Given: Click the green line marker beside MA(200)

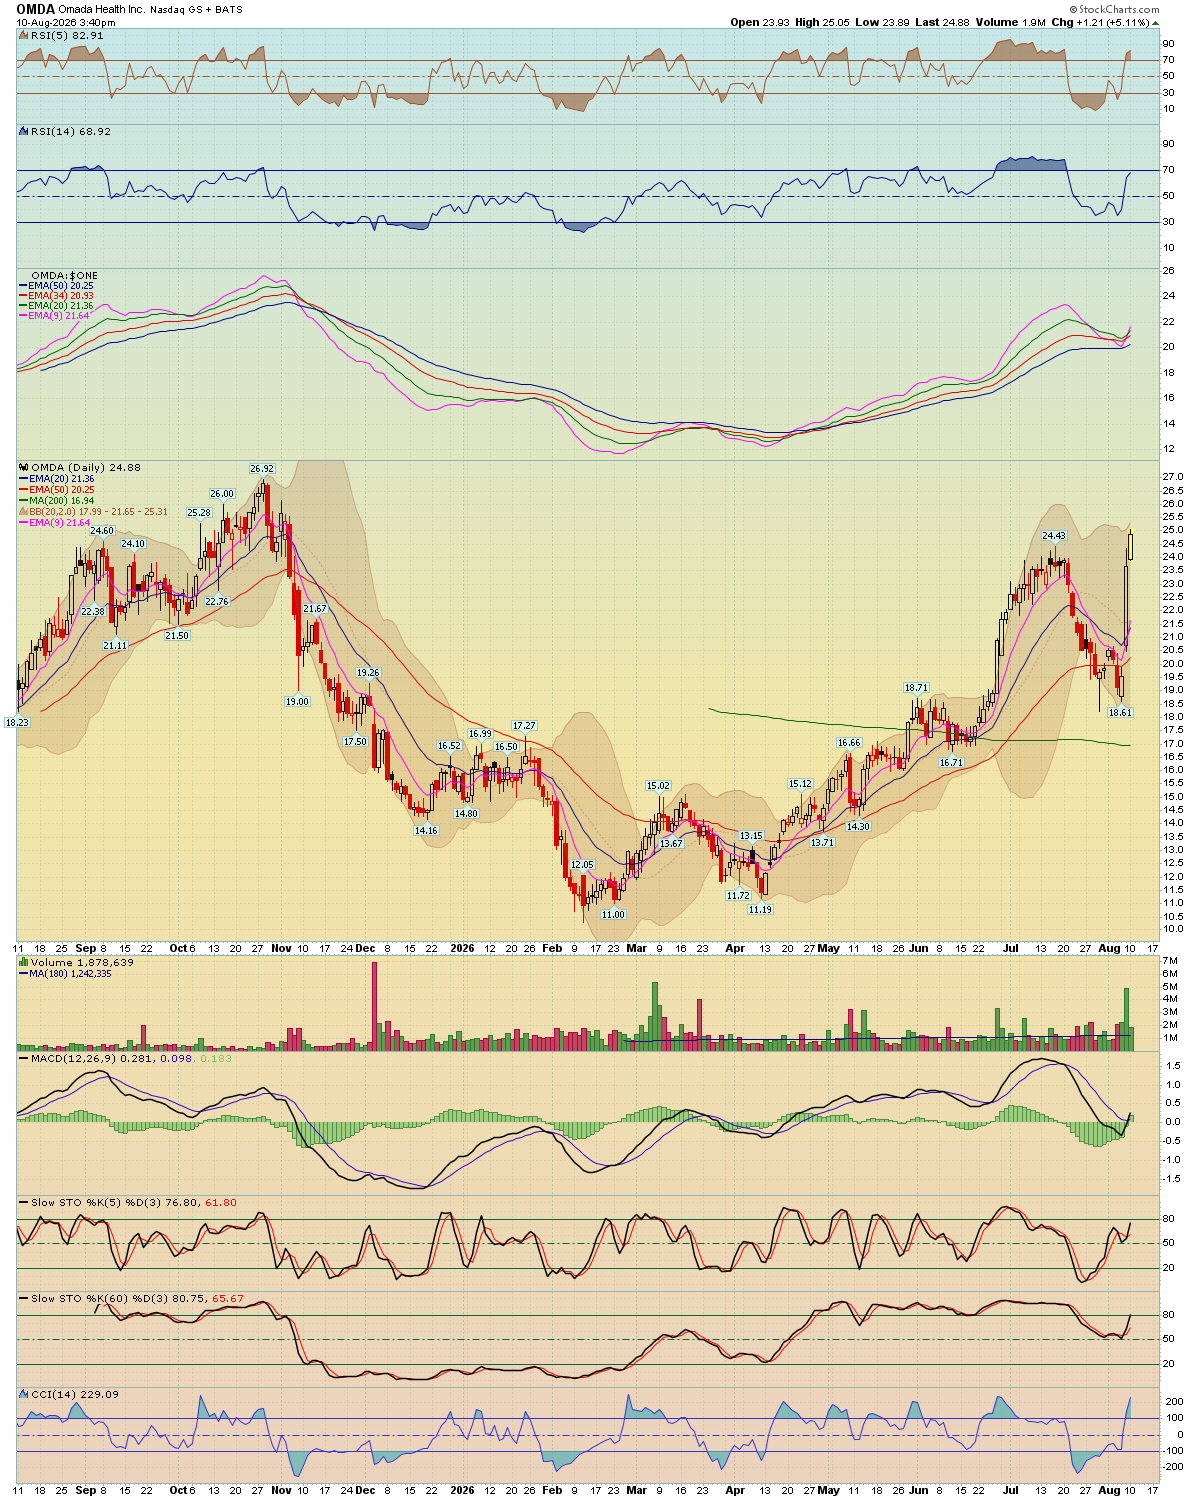Looking at the screenshot, I should tap(24, 500).
